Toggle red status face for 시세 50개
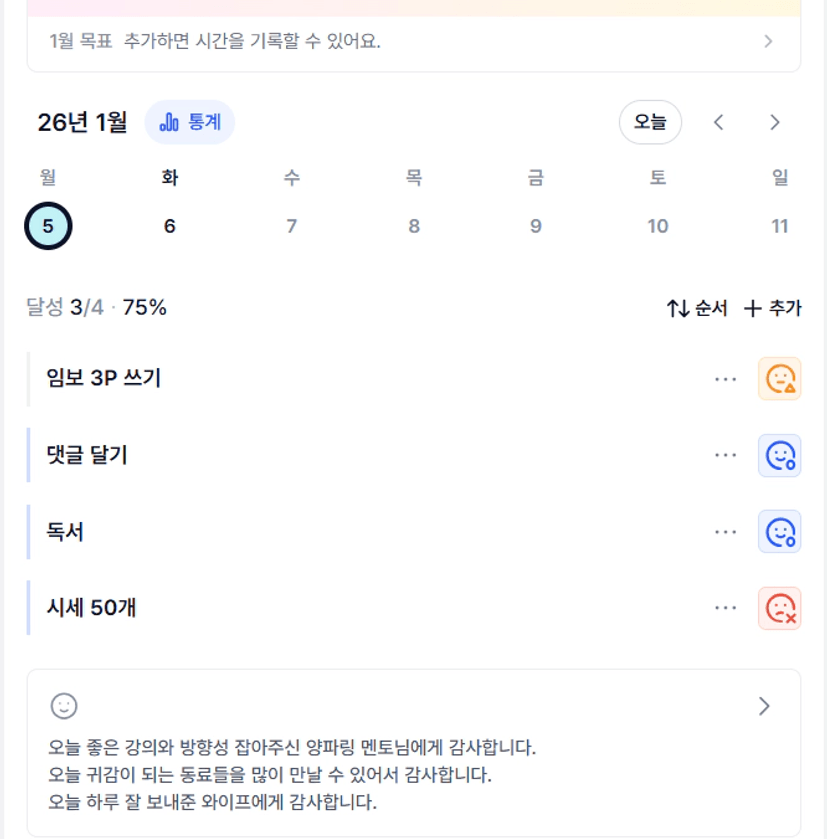The image size is (827, 839). pyautogui.click(x=779, y=608)
